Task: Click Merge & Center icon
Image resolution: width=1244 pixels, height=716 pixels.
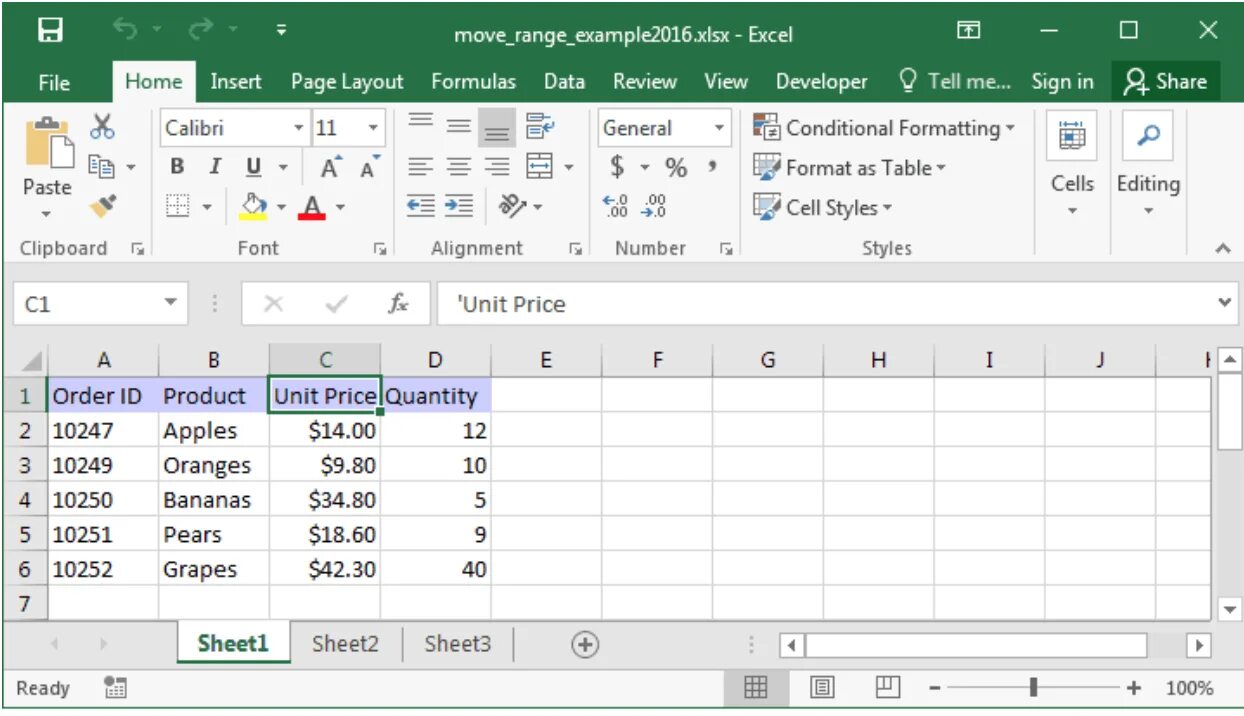Action: click(x=540, y=166)
